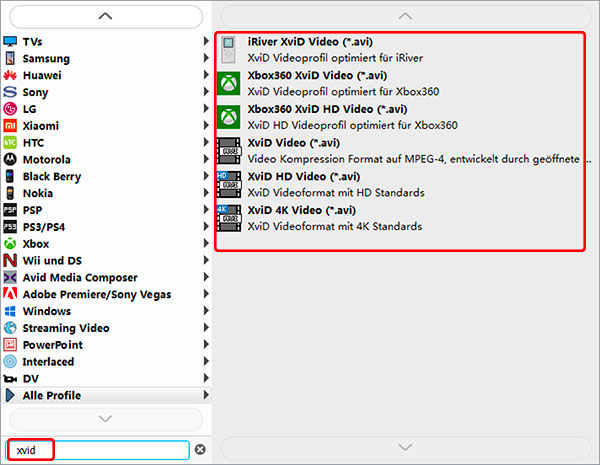Expand the Sony submenu arrow
Image resolution: width=600 pixels, height=465 pixels.
[206, 91]
